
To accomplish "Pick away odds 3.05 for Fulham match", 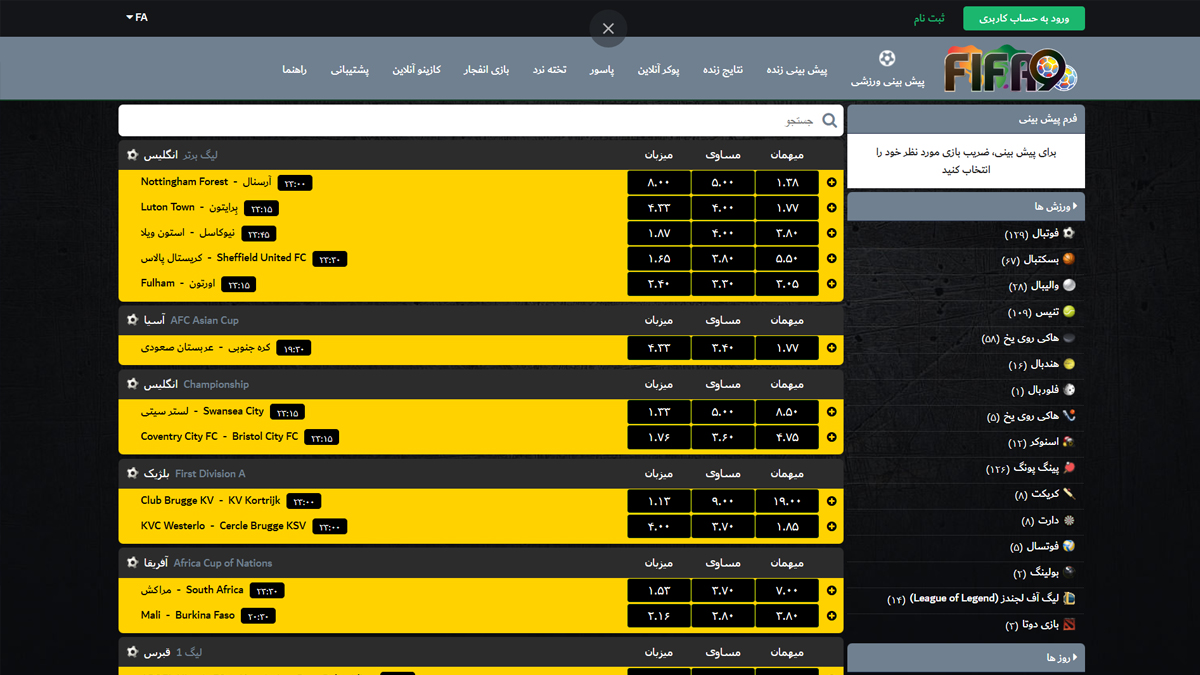I will [787, 284].
